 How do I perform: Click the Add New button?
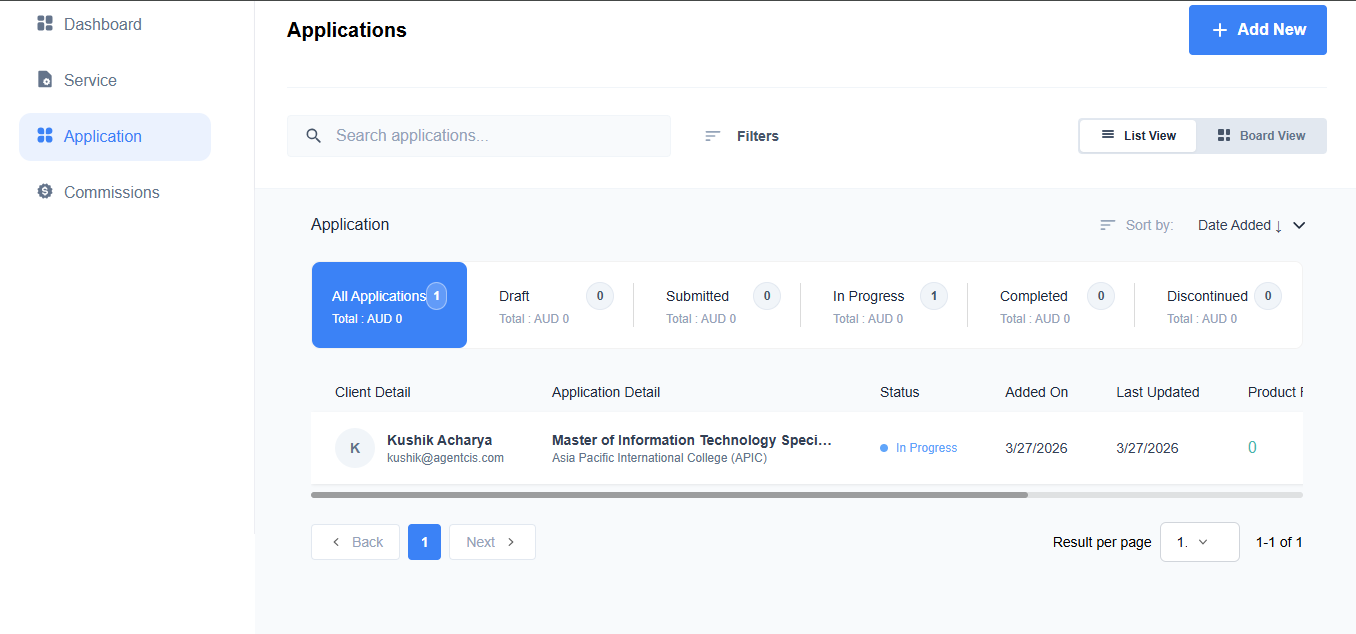point(1257,30)
